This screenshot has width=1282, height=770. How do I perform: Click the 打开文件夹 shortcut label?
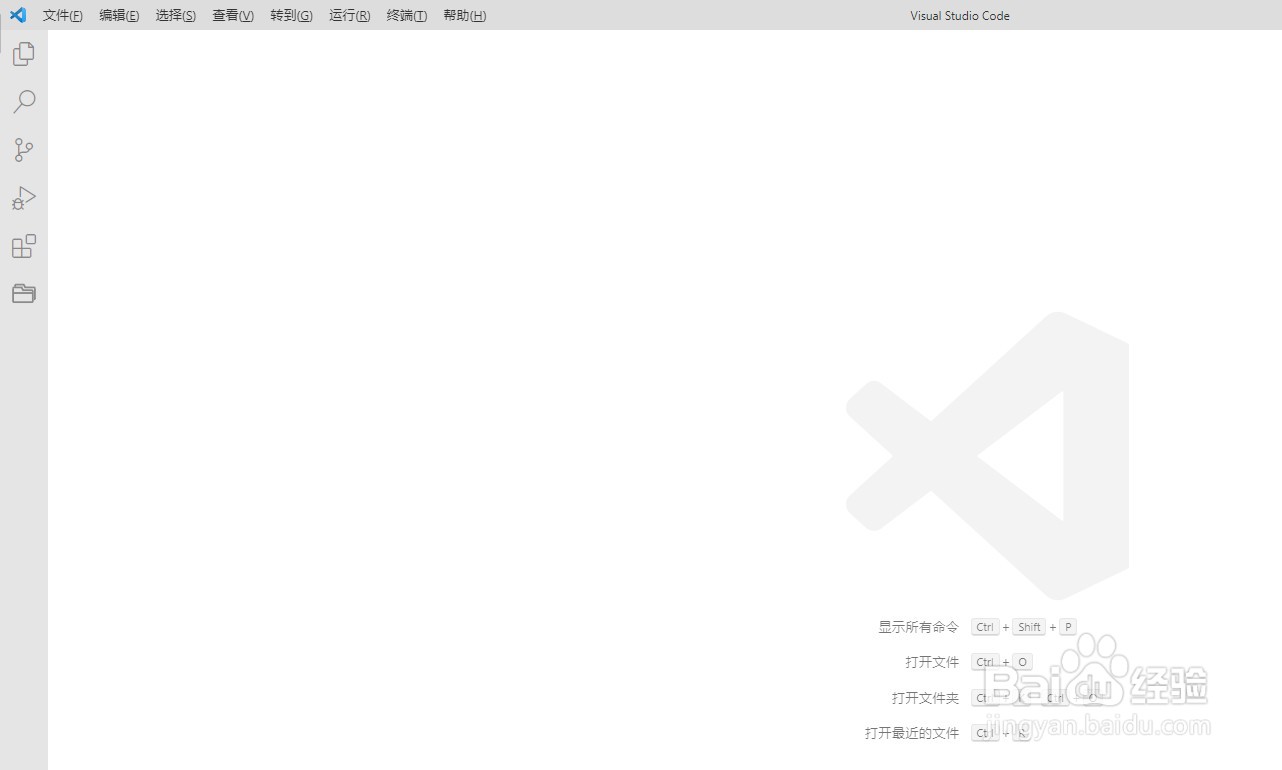pos(926,698)
